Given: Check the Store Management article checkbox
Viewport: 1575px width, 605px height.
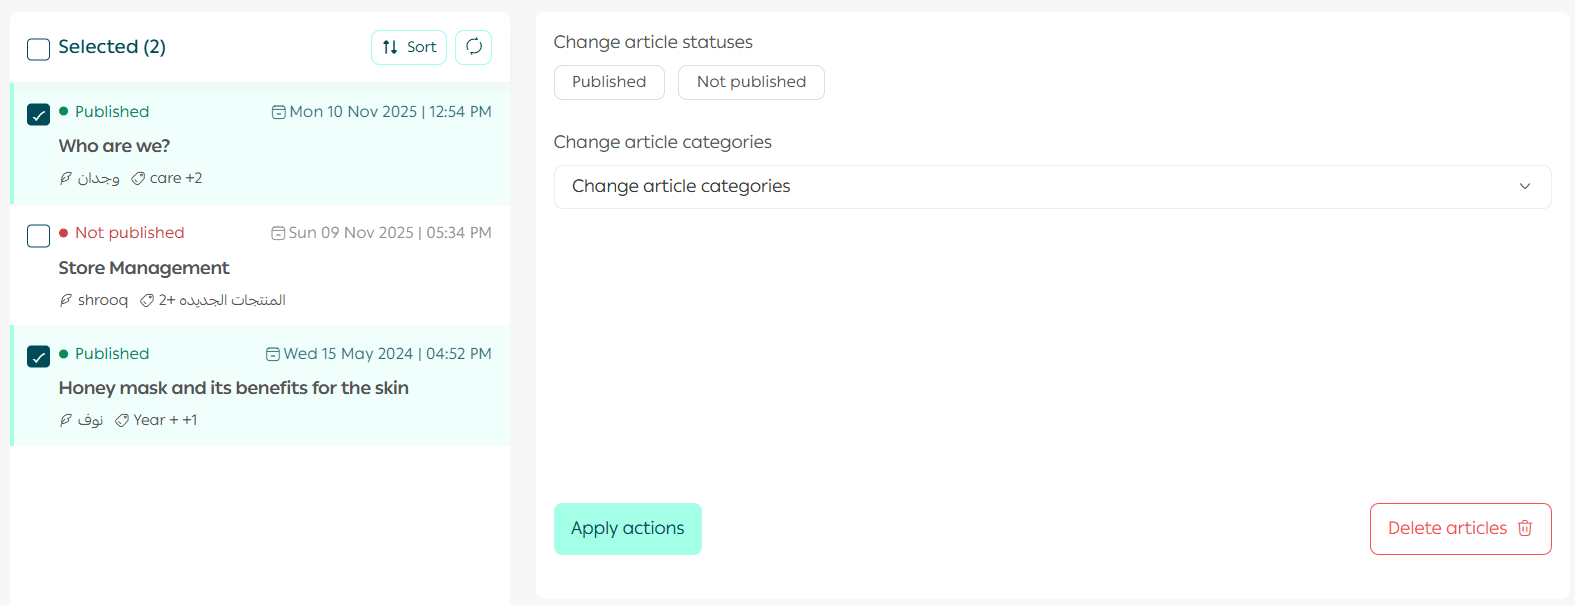Looking at the screenshot, I should click(x=38, y=235).
